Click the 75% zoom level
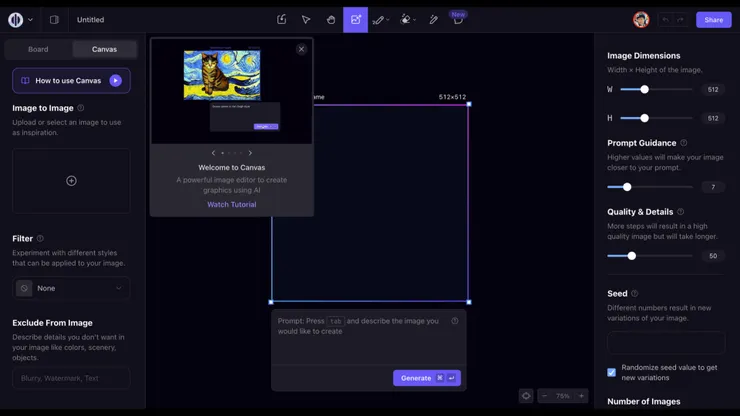740x416 pixels. tap(563, 396)
